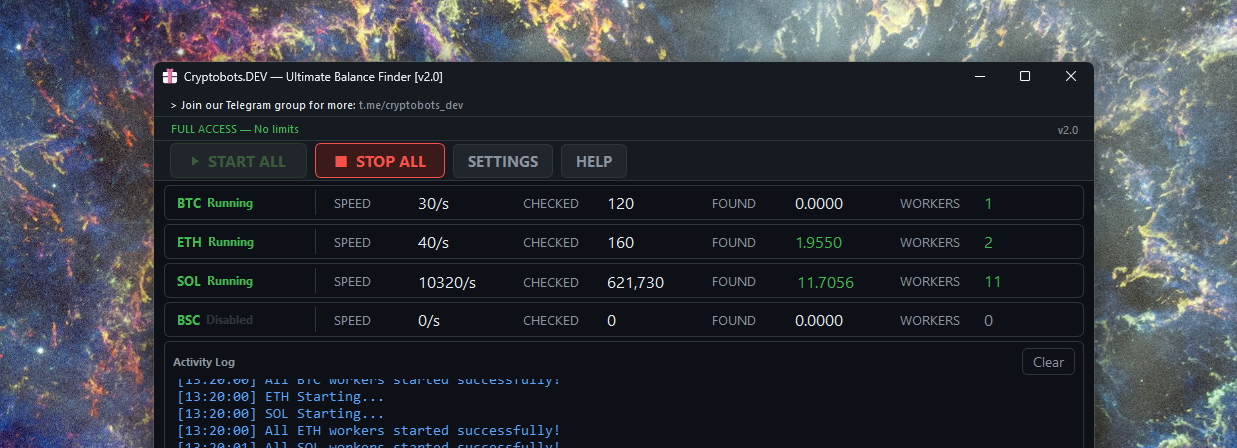Click the SOL workers count 11

coord(992,282)
